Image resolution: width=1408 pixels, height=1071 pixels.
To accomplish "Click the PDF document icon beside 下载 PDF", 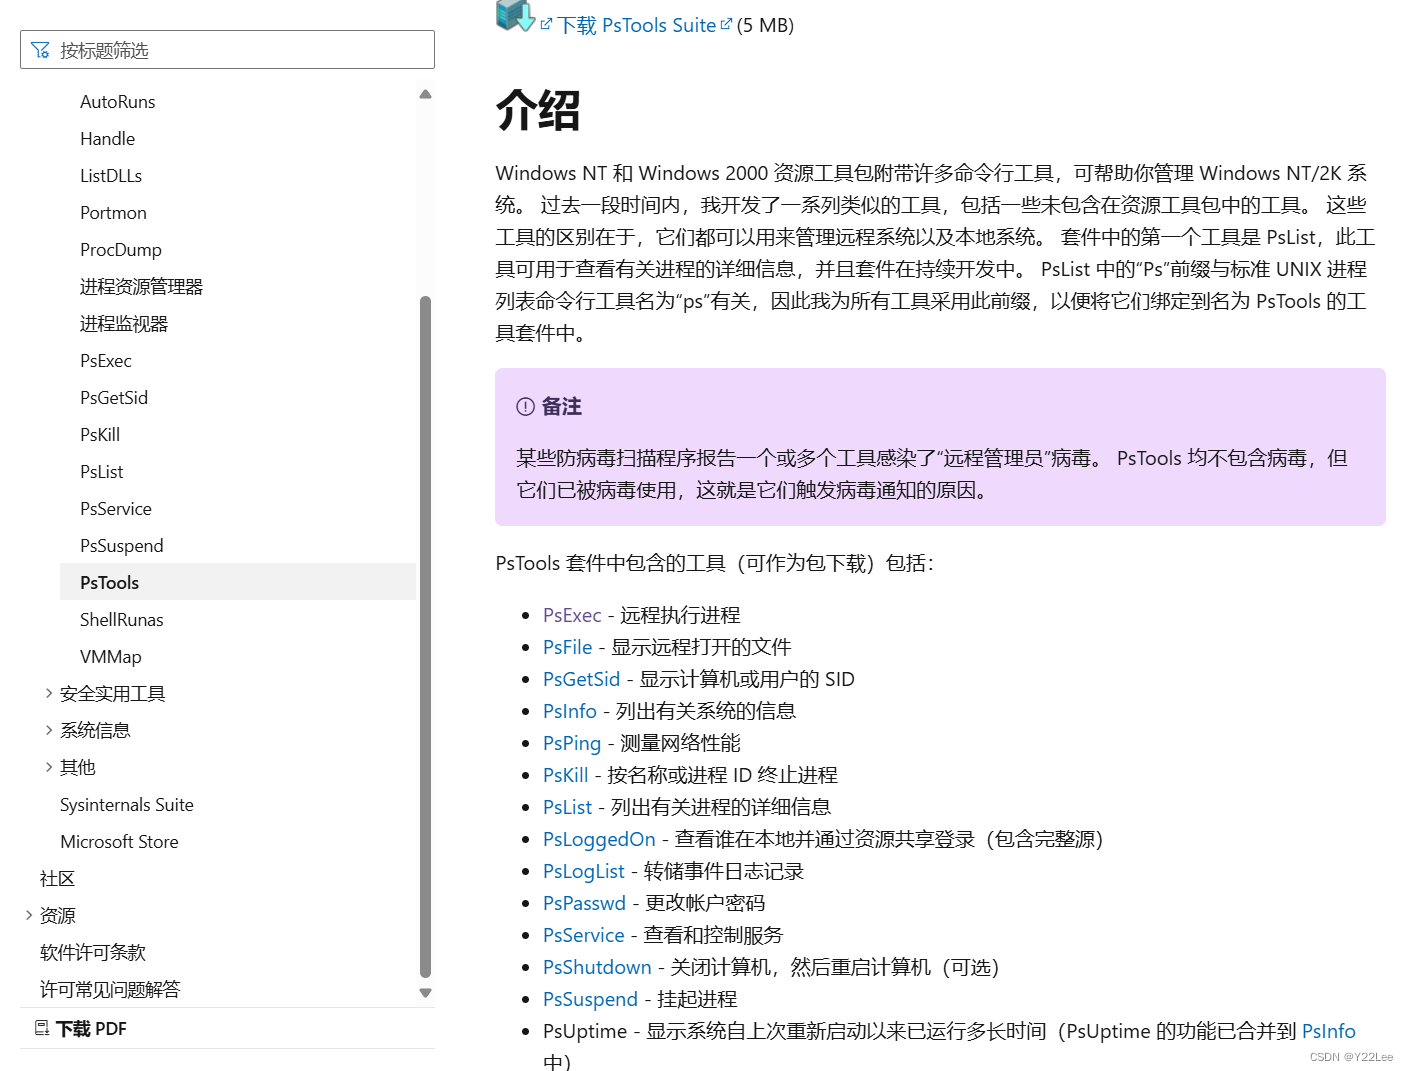I will pos(42,1028).
